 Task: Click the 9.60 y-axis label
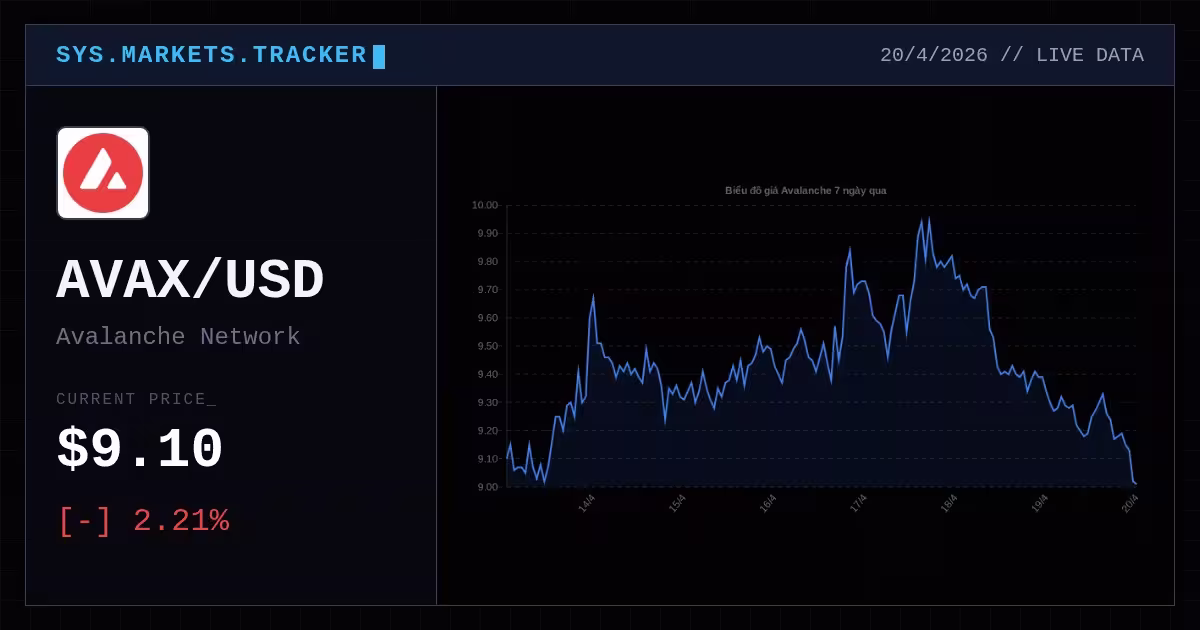click(487, 318)
